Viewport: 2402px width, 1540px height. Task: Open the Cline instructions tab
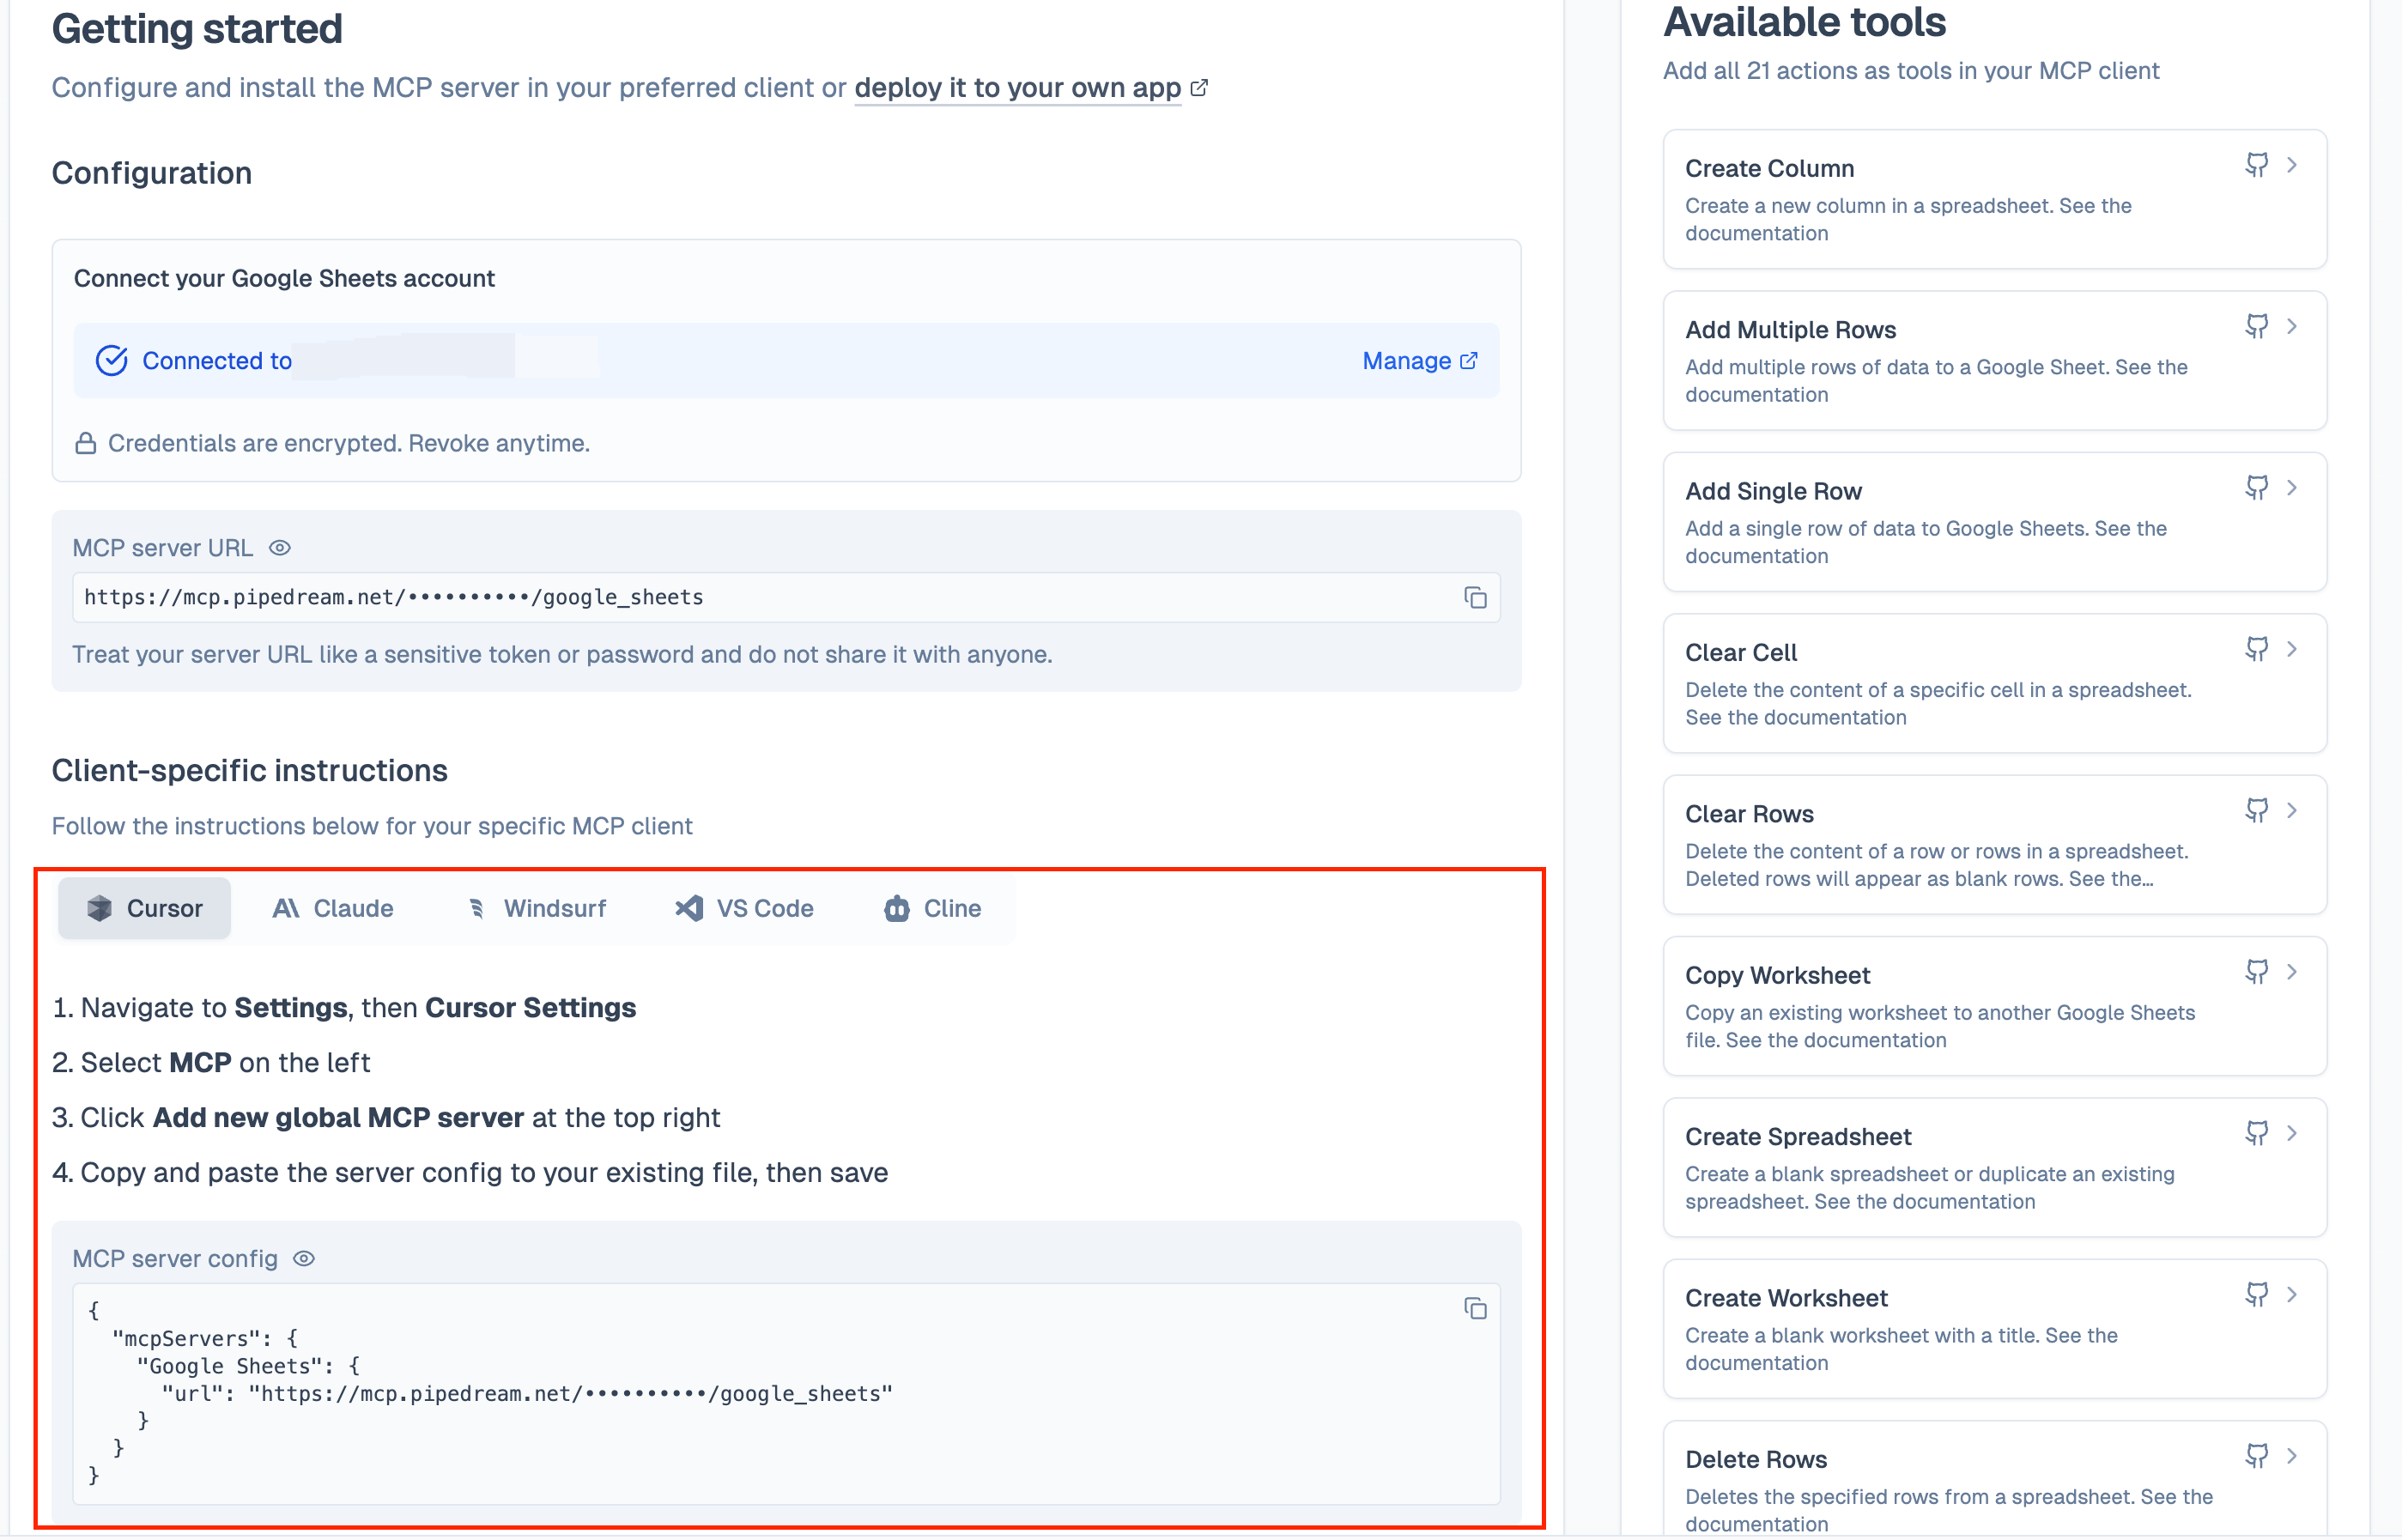click(x=932, y=908)
